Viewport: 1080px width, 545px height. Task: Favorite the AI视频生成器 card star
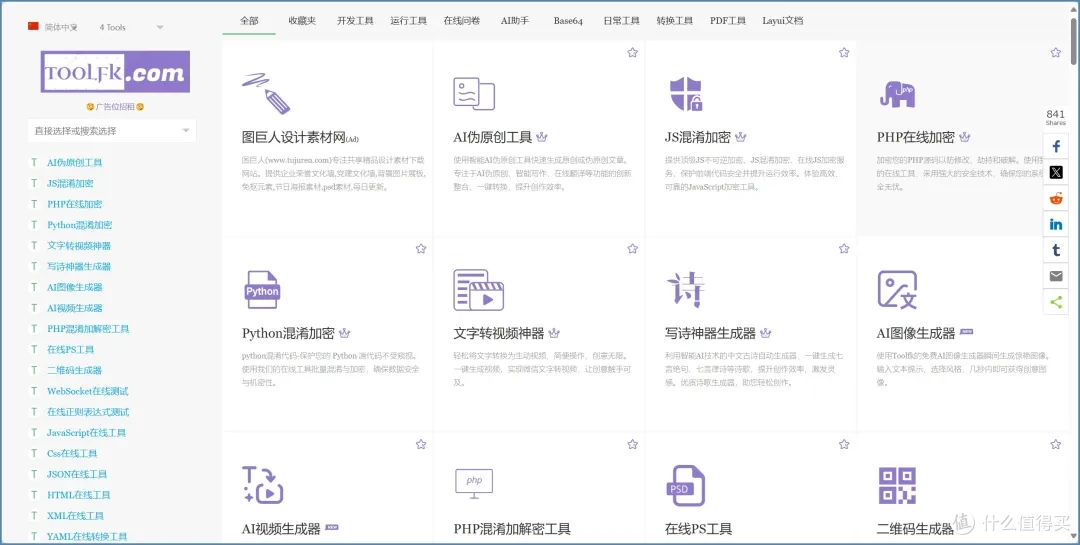421,444
